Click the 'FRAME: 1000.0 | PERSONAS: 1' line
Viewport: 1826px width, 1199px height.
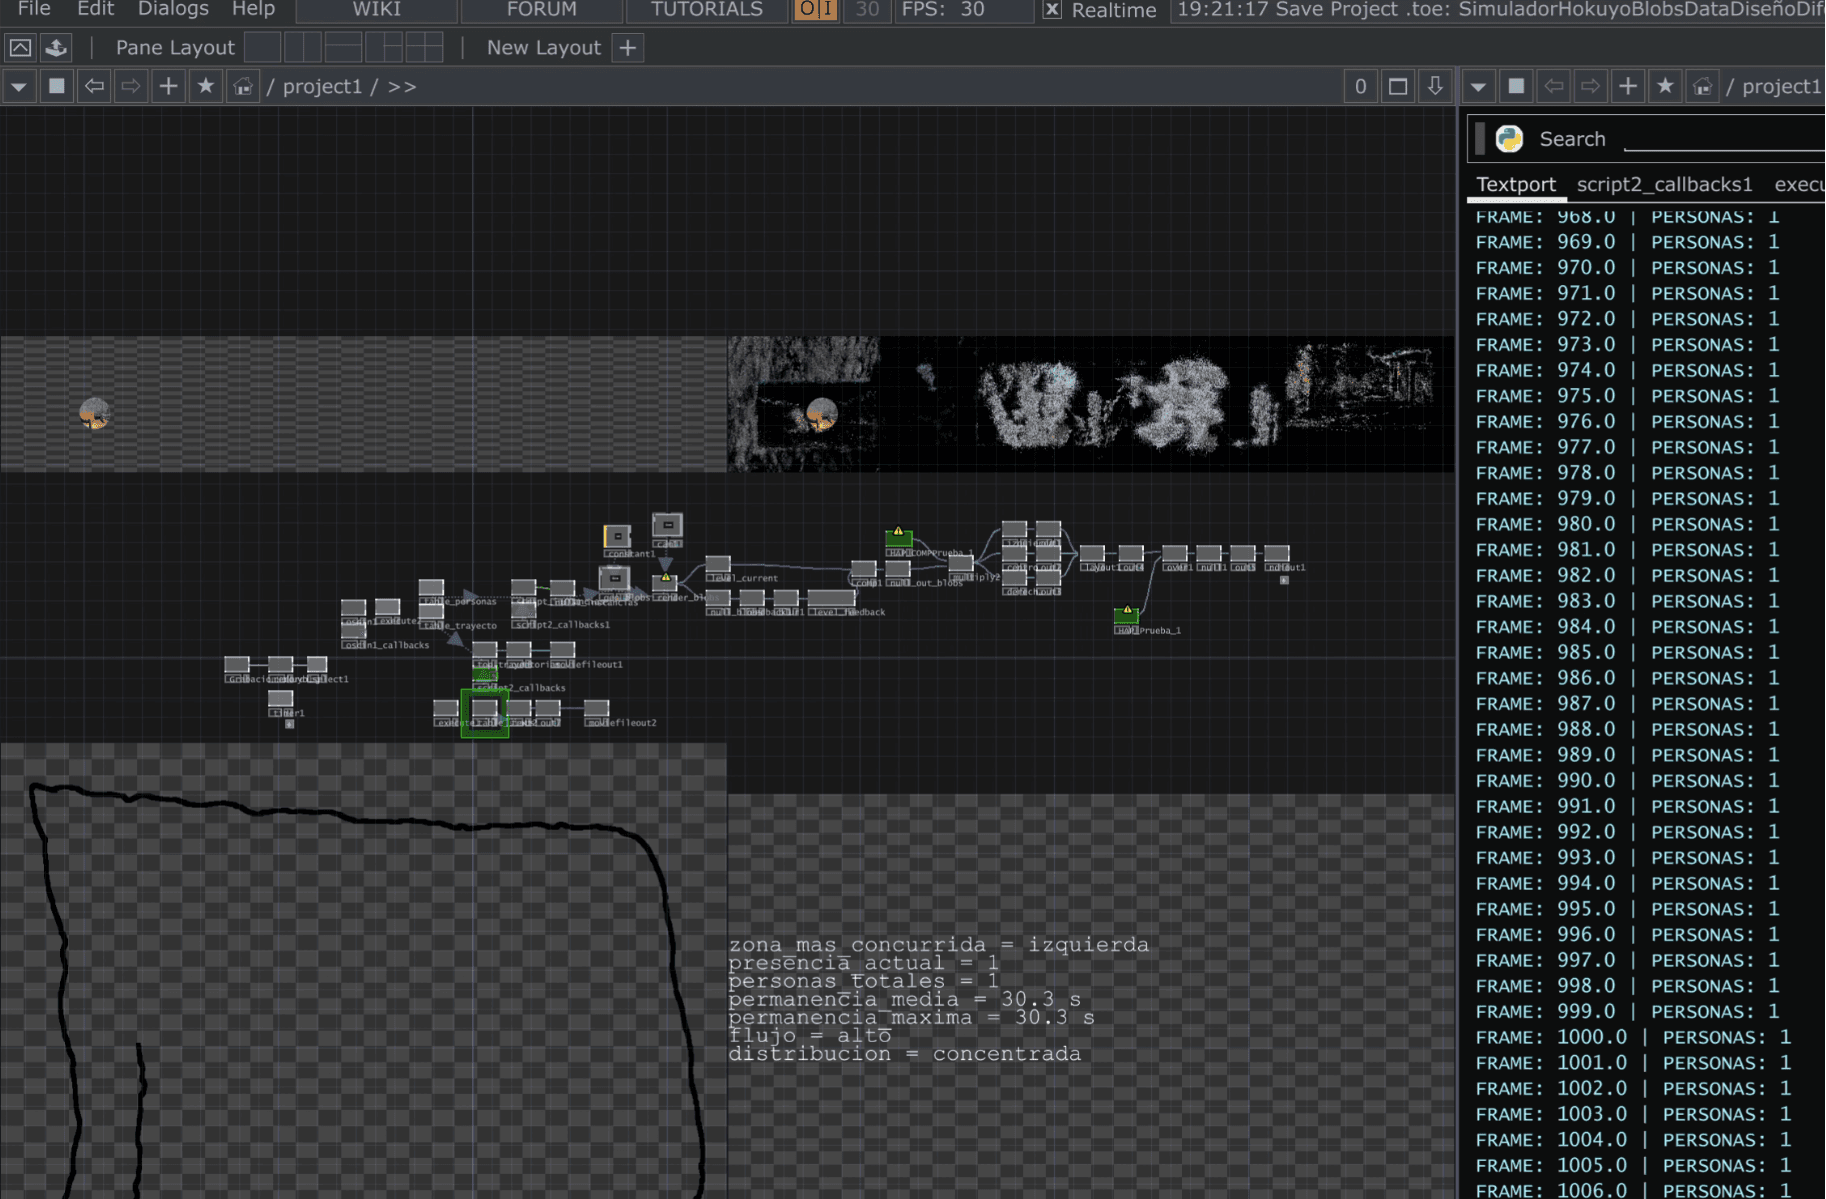(1633, 1038)
